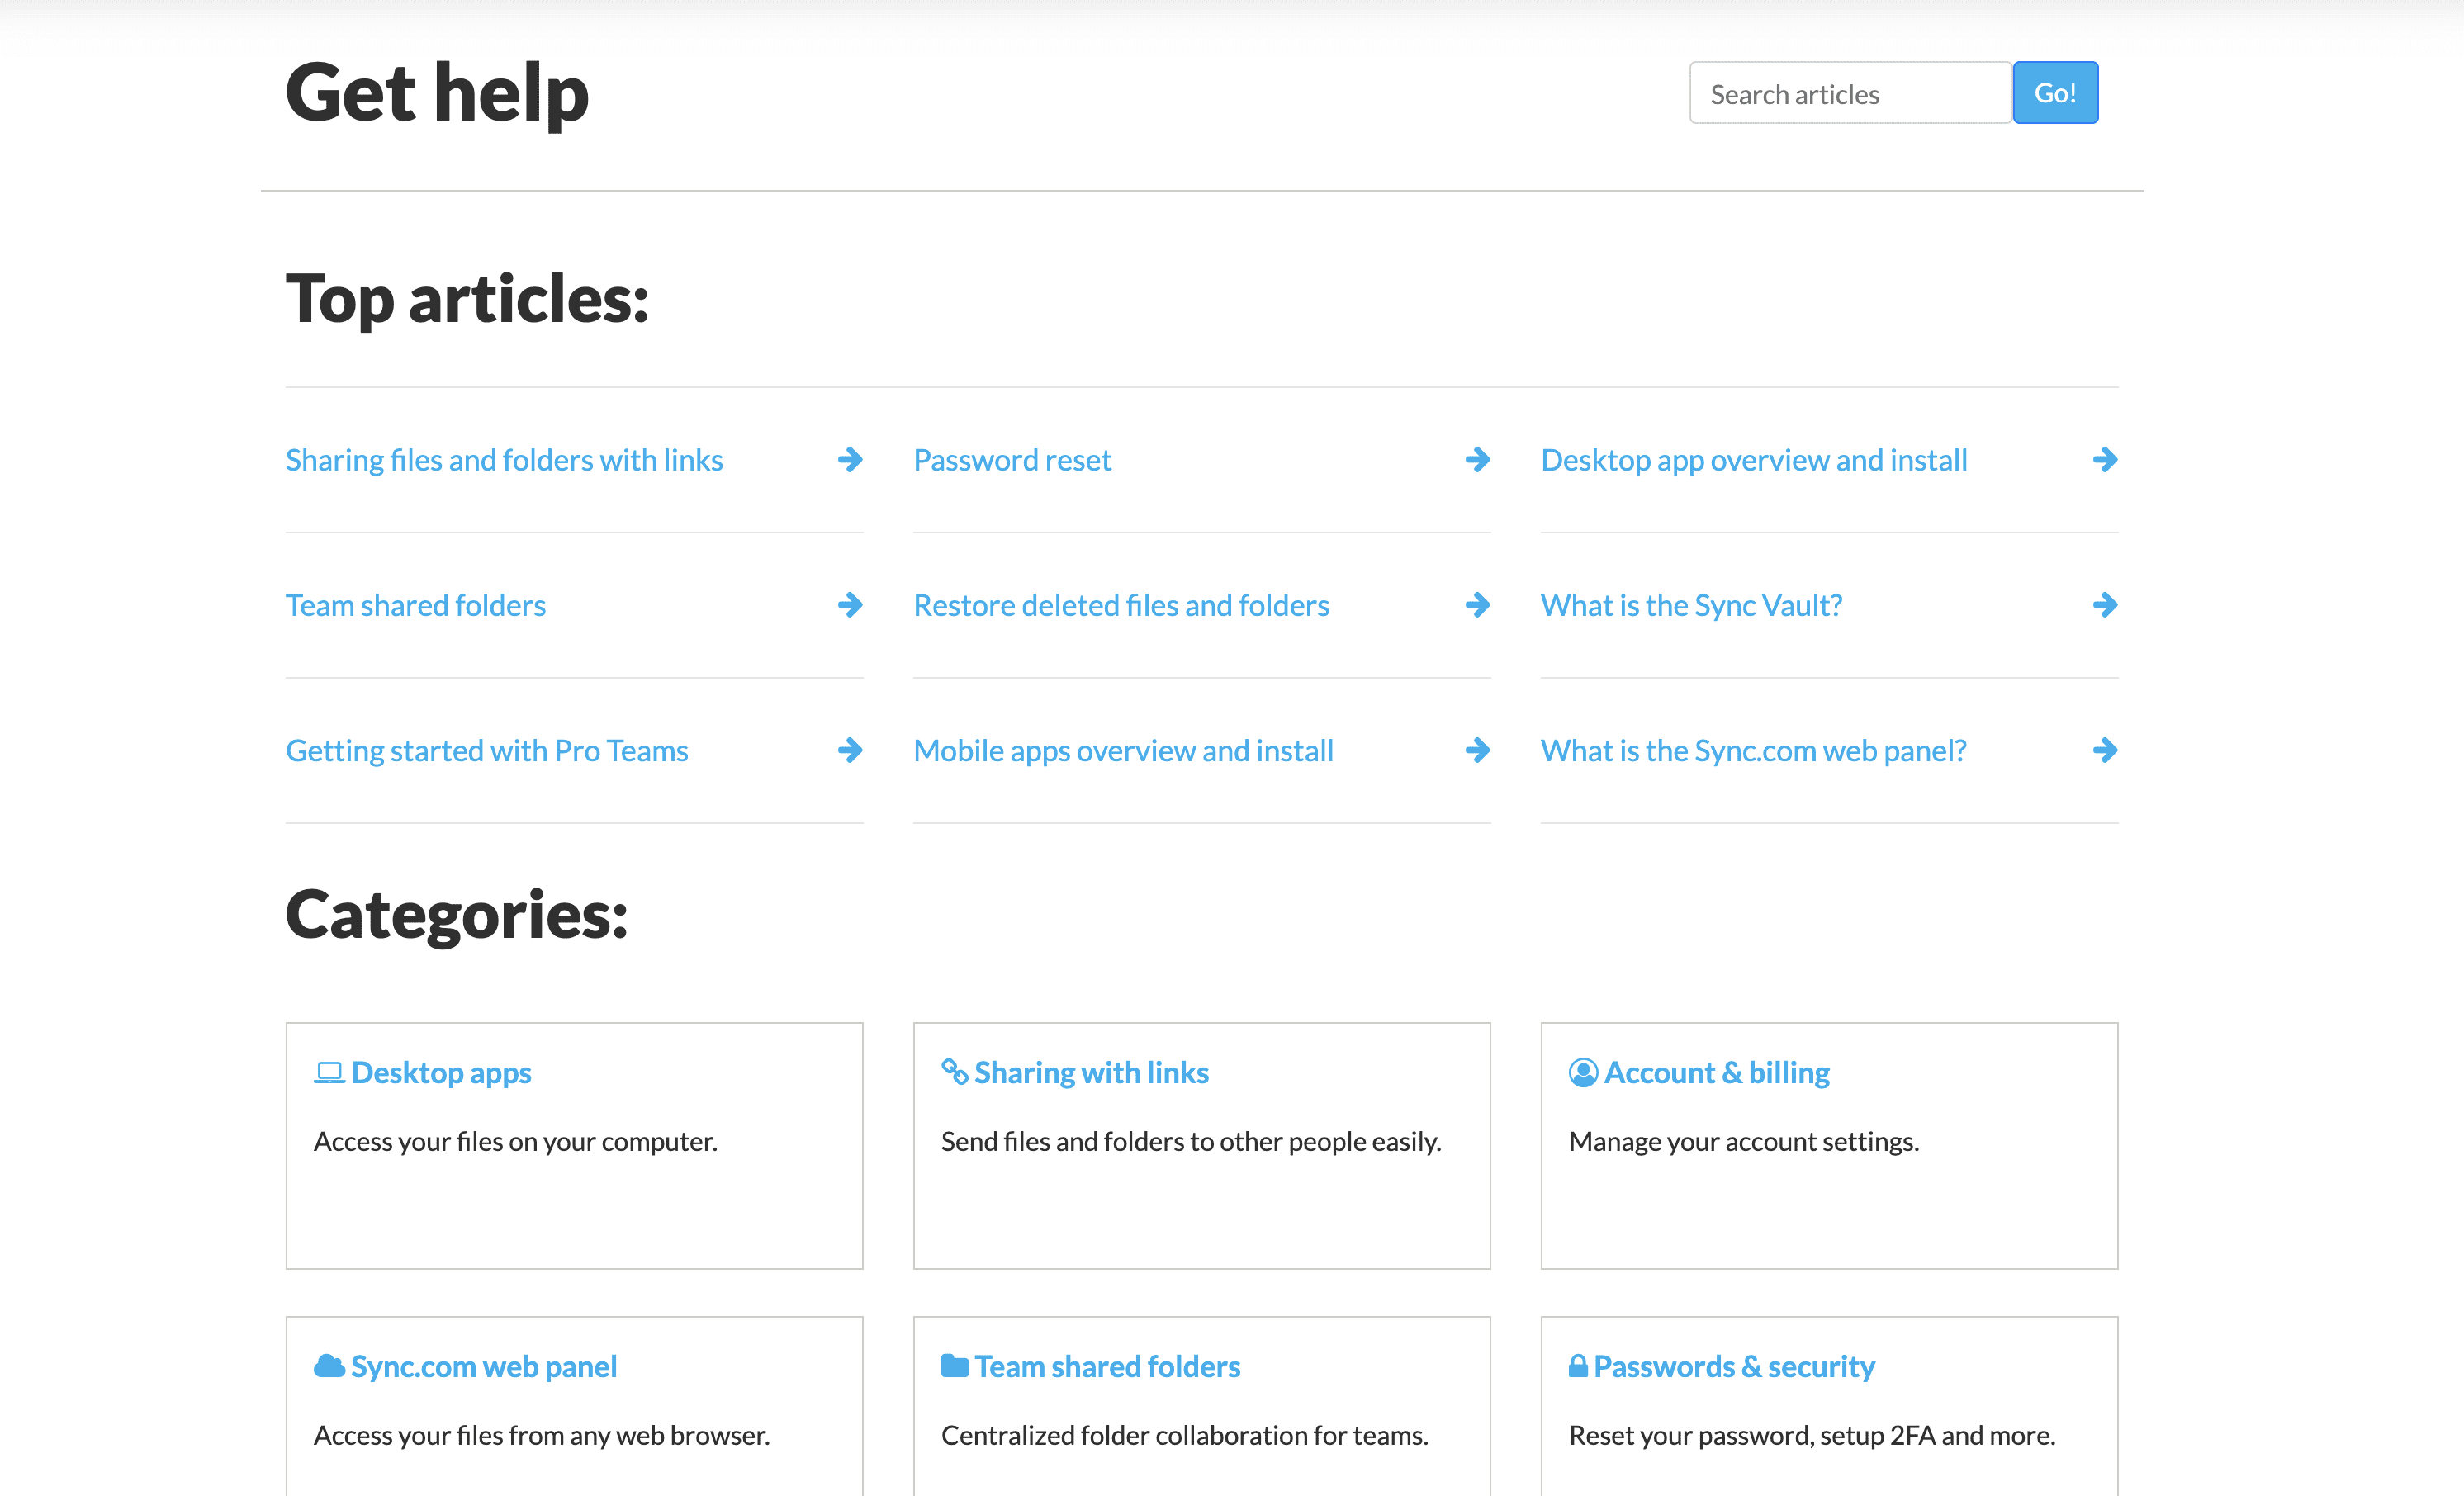Click the arrow next to What is the Sync Vault?

2105,605
